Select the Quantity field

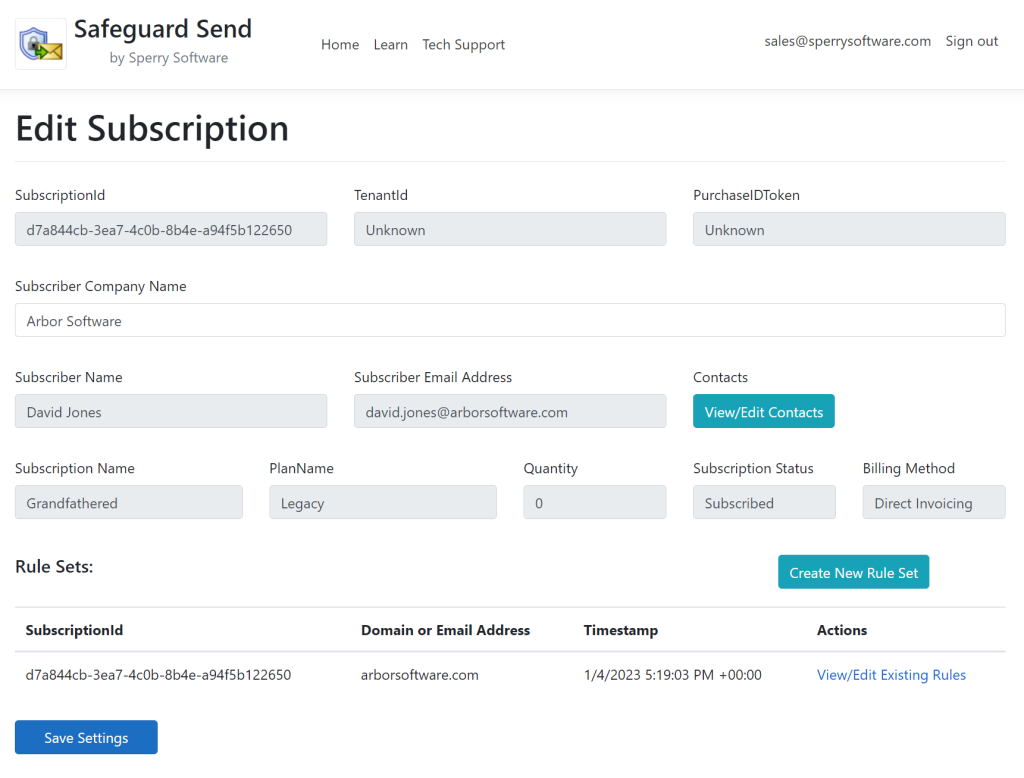[x=594, y=502]
